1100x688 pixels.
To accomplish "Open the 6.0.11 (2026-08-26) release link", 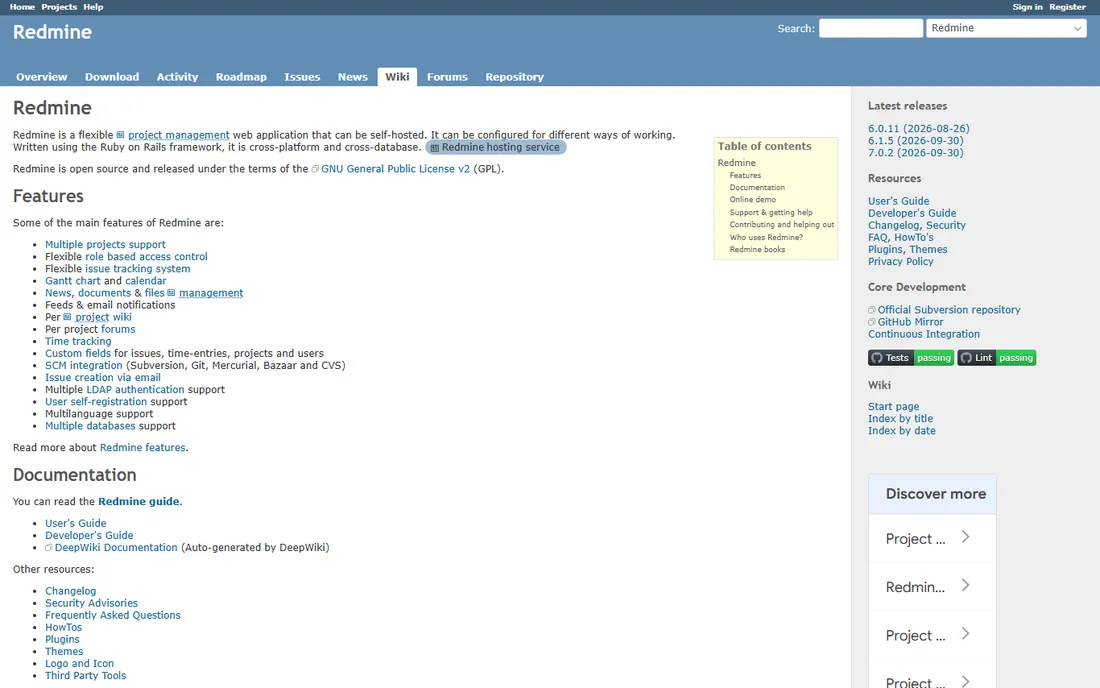I will [x=918, y=129].
